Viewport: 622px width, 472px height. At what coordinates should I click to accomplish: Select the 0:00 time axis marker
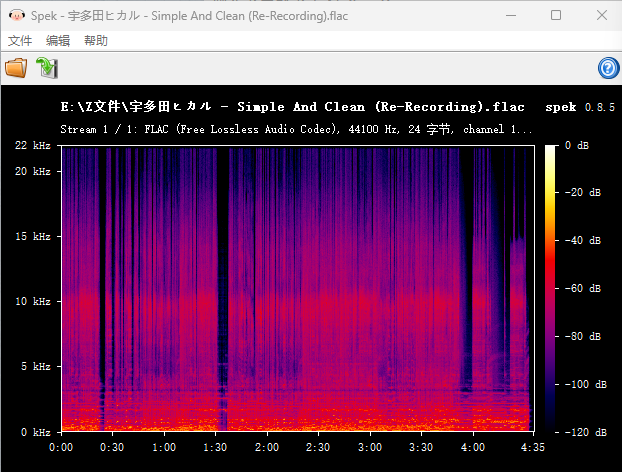pos(62,447)
